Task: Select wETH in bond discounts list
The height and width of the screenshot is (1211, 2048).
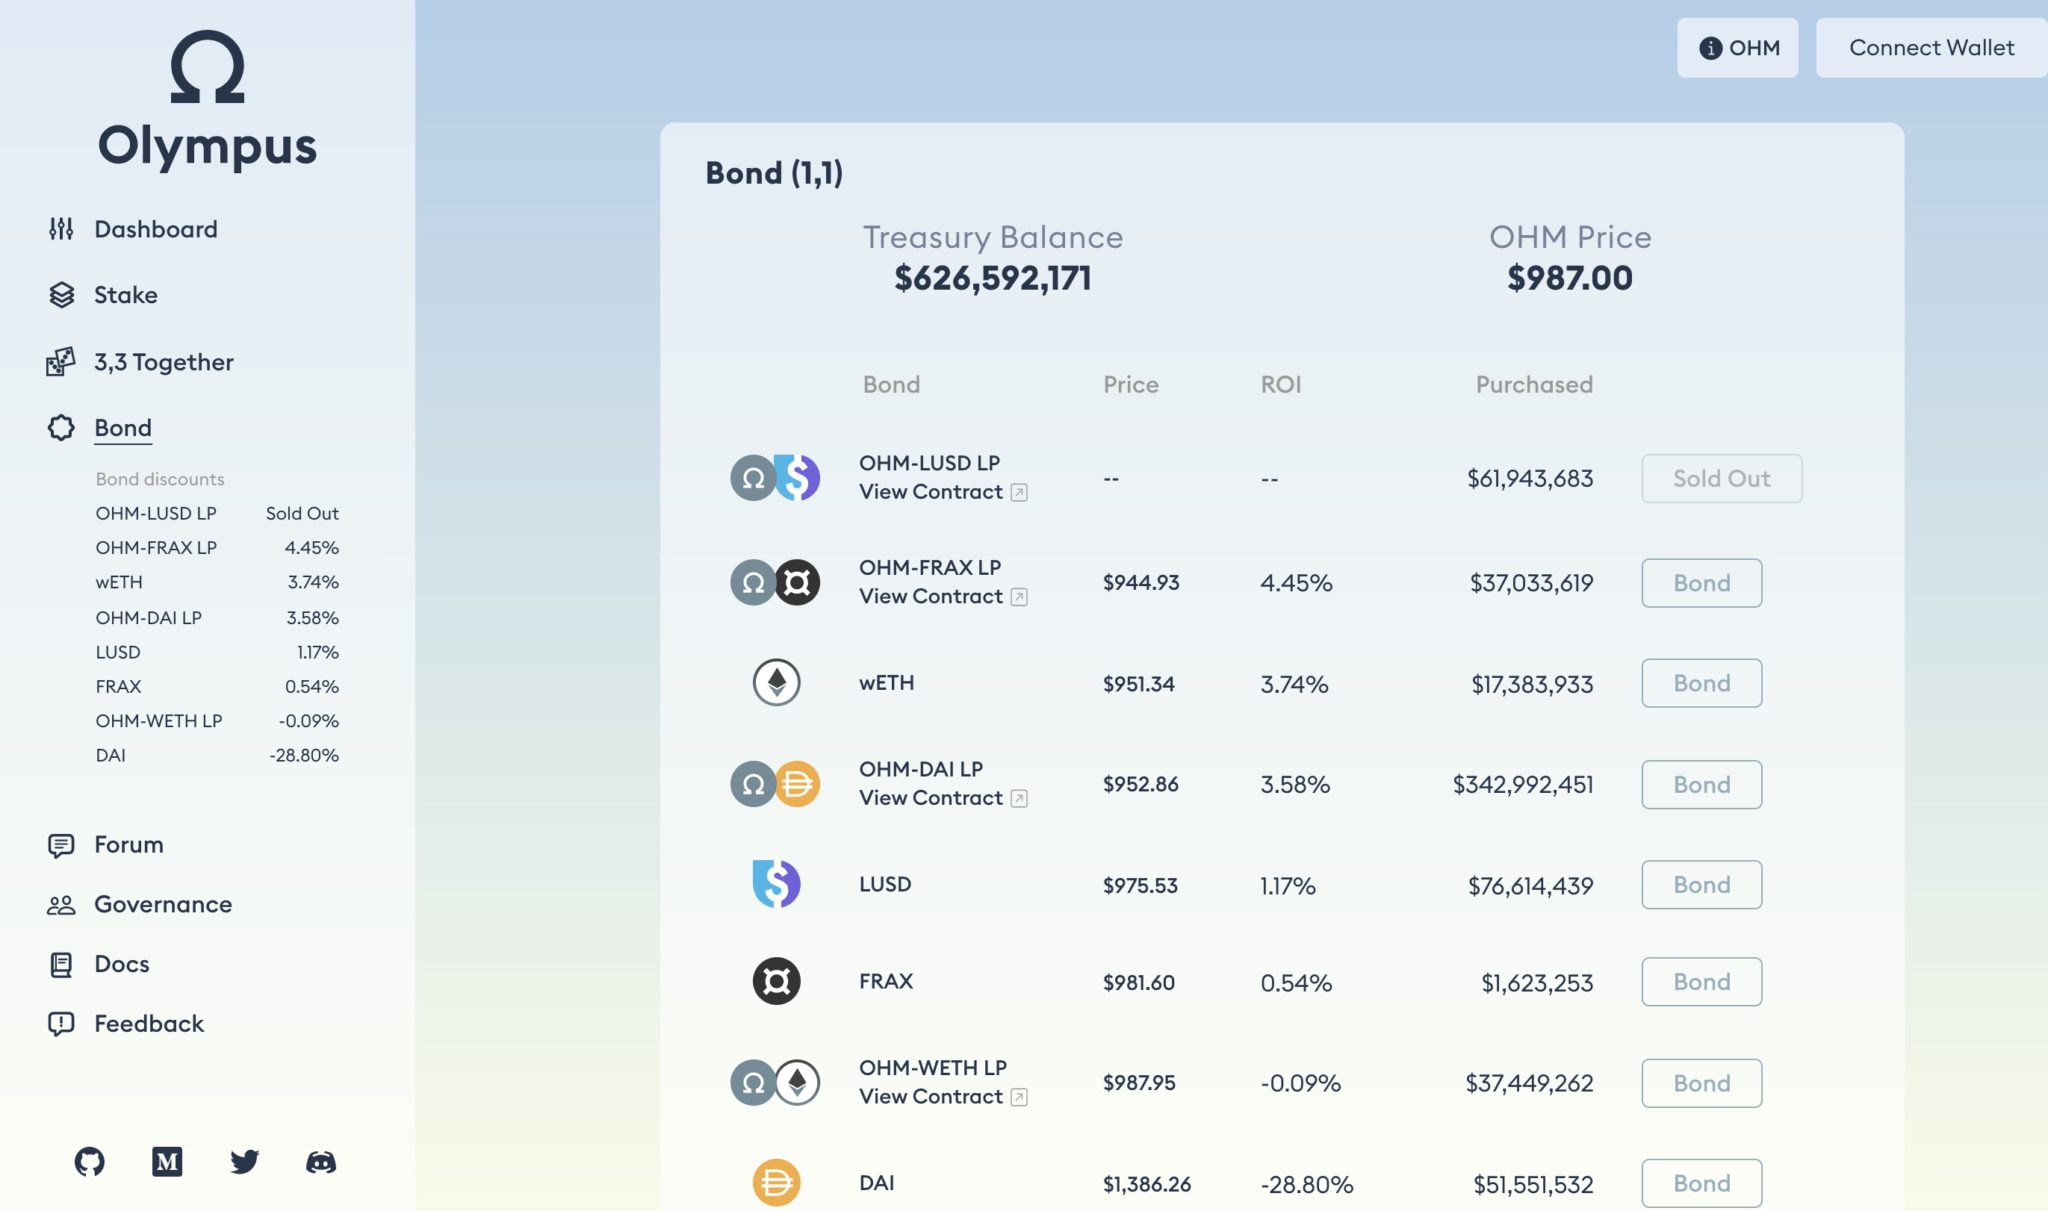Action: coord(119,582)
